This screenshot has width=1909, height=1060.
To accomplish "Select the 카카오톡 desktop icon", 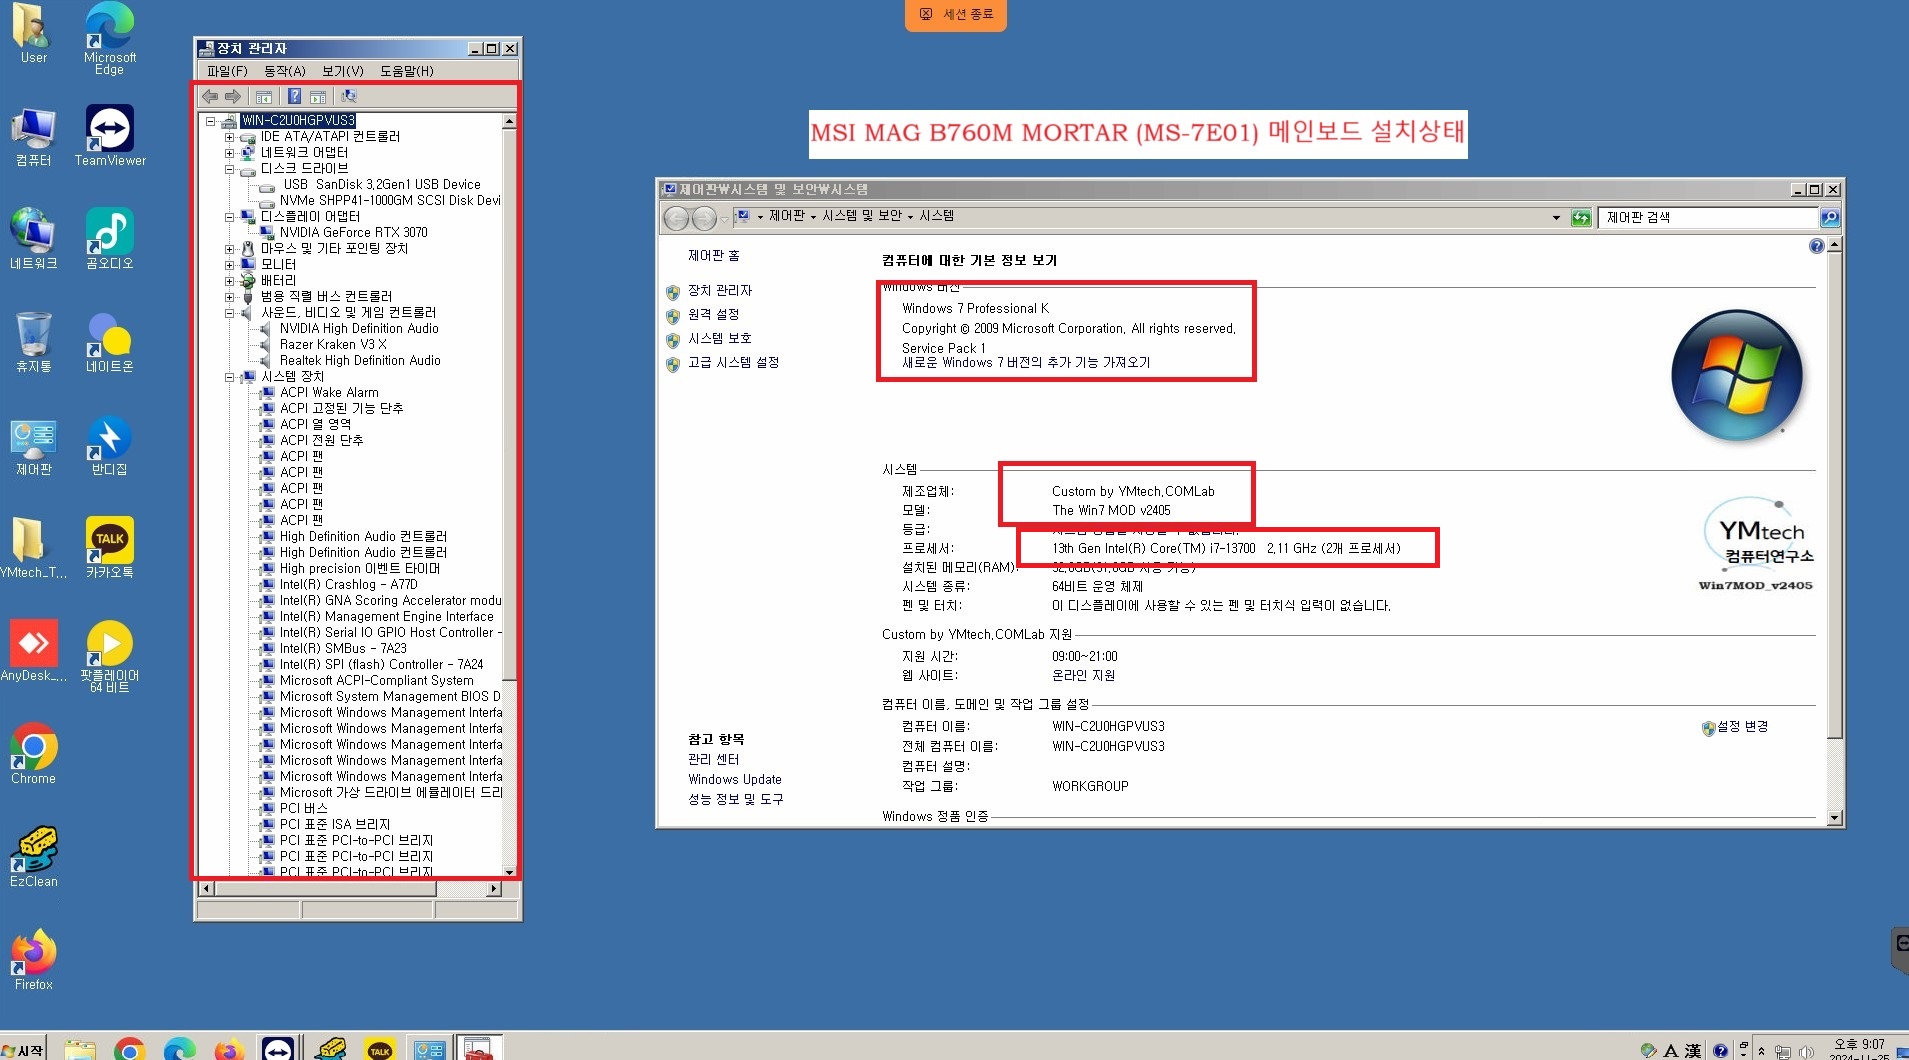I will (110, 548).
